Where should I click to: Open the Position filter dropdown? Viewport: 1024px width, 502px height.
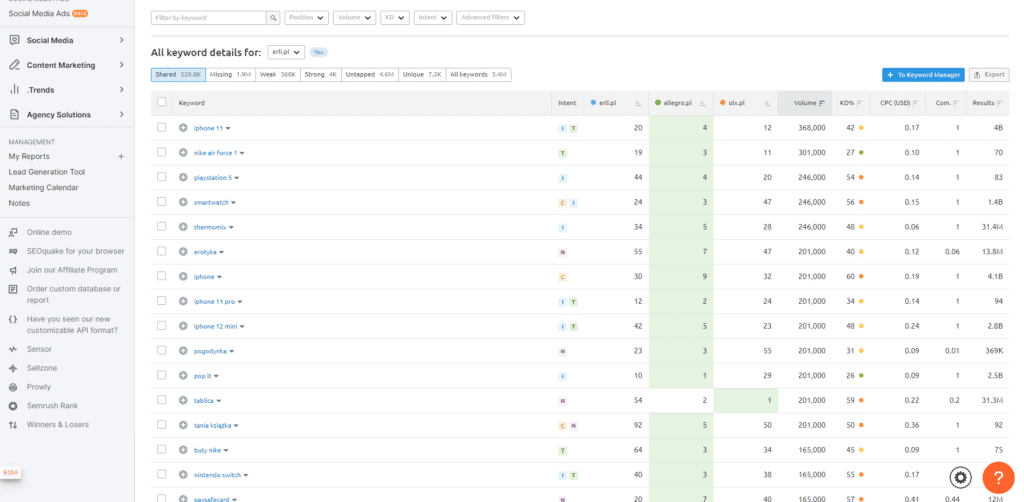306,18
